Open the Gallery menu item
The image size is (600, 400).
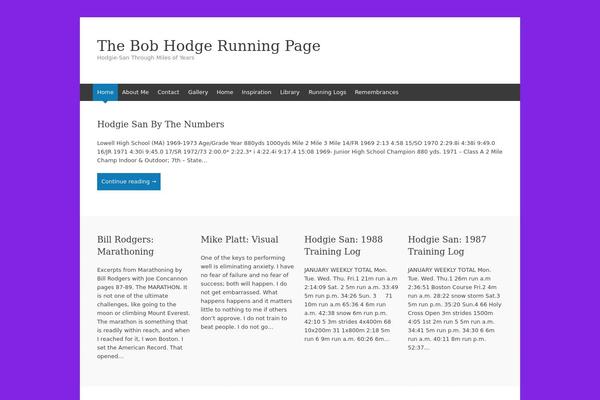[x=198, y=92]
